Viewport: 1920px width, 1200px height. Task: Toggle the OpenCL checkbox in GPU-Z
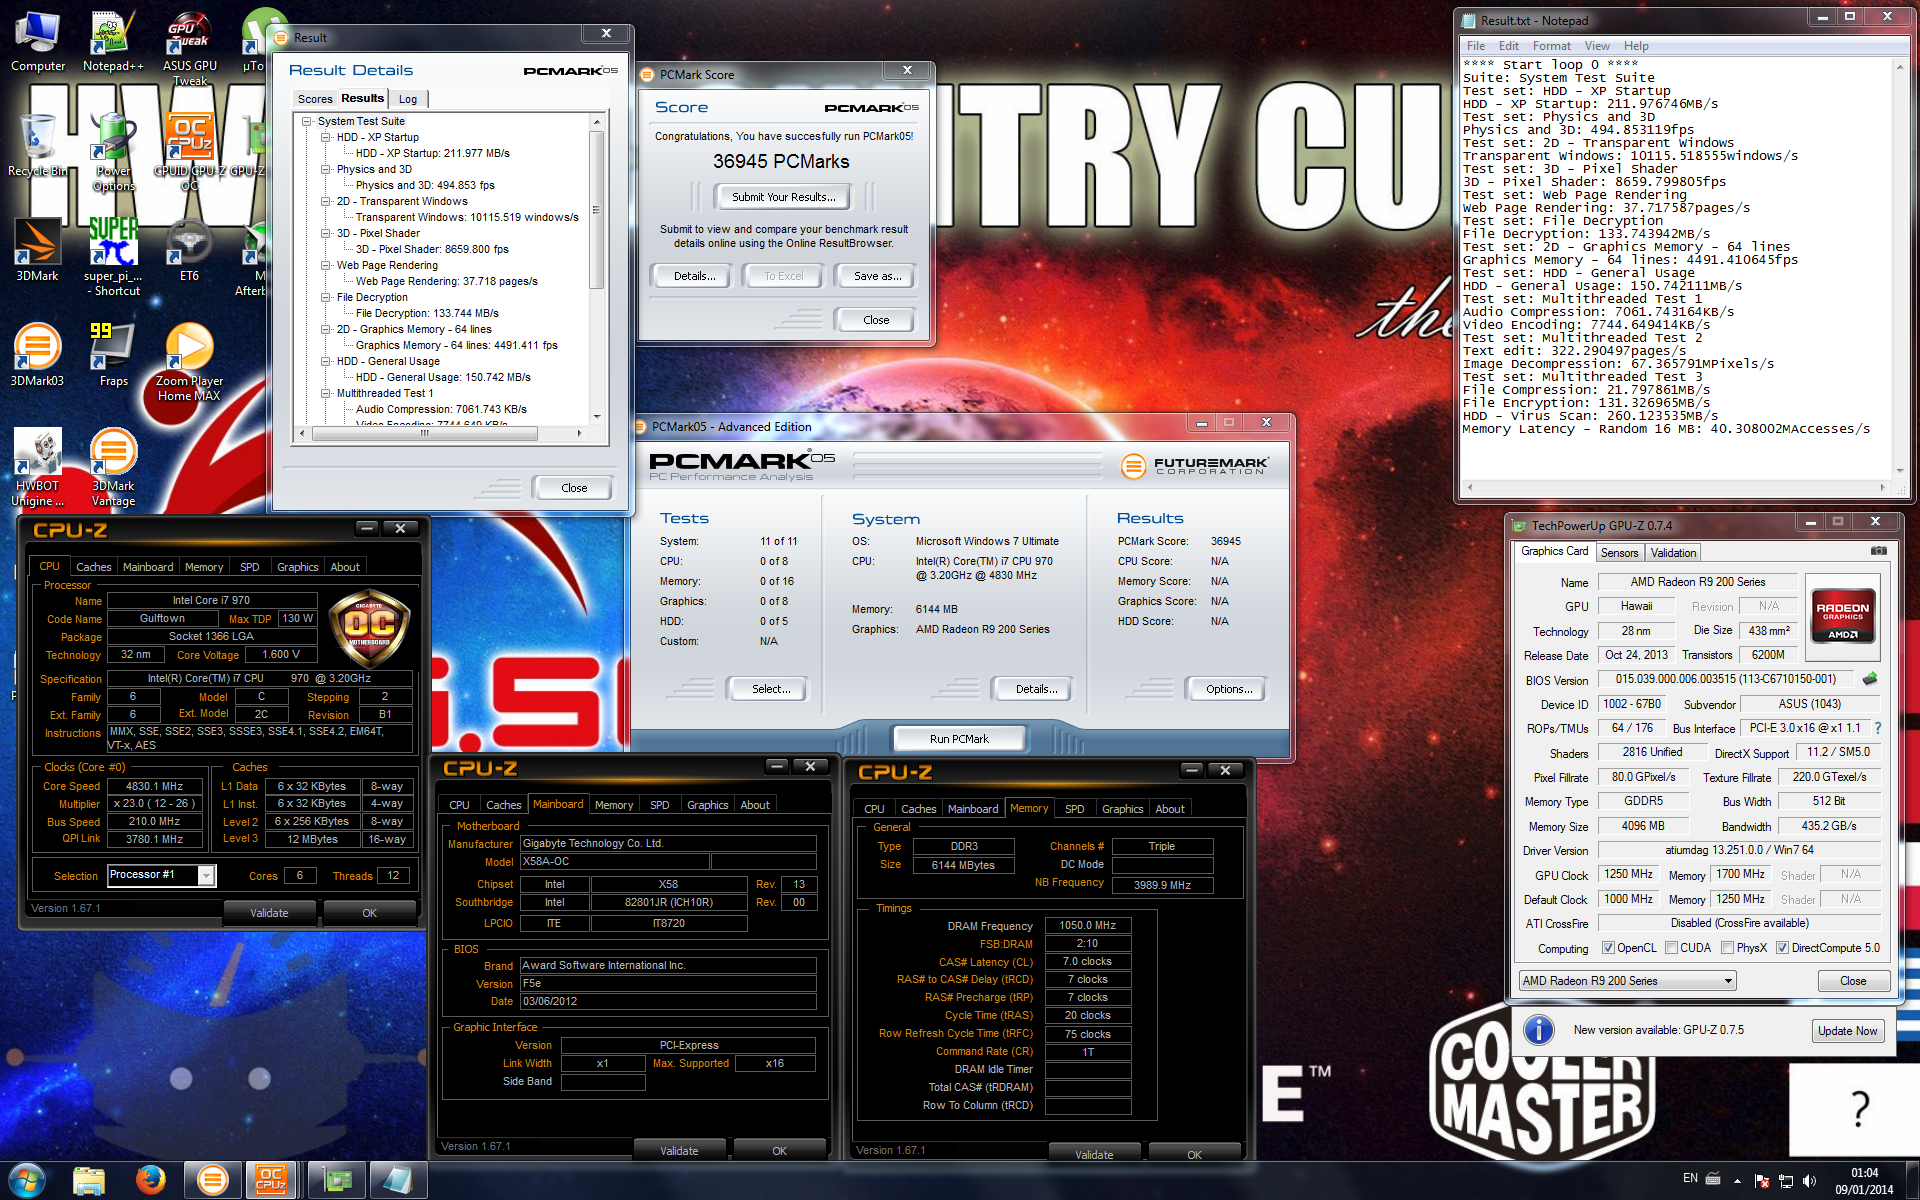(1608, 948)
